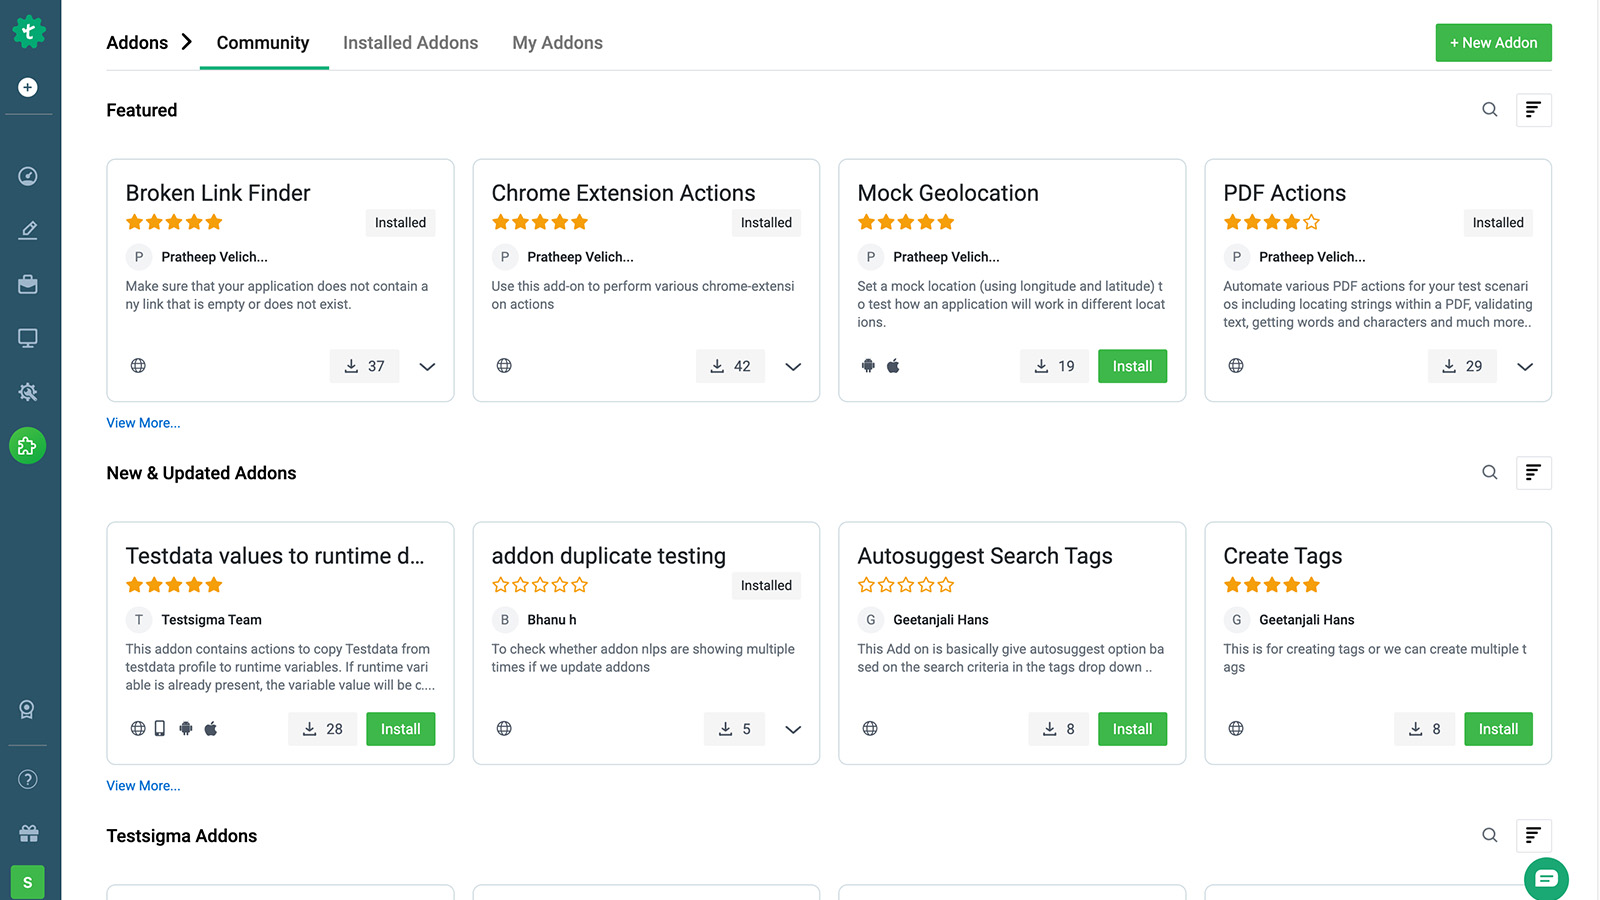1600x900 pixels.
Task: Install the Mock Geolocation addon
Action: pyautogui.click(x=1133, y=366)
